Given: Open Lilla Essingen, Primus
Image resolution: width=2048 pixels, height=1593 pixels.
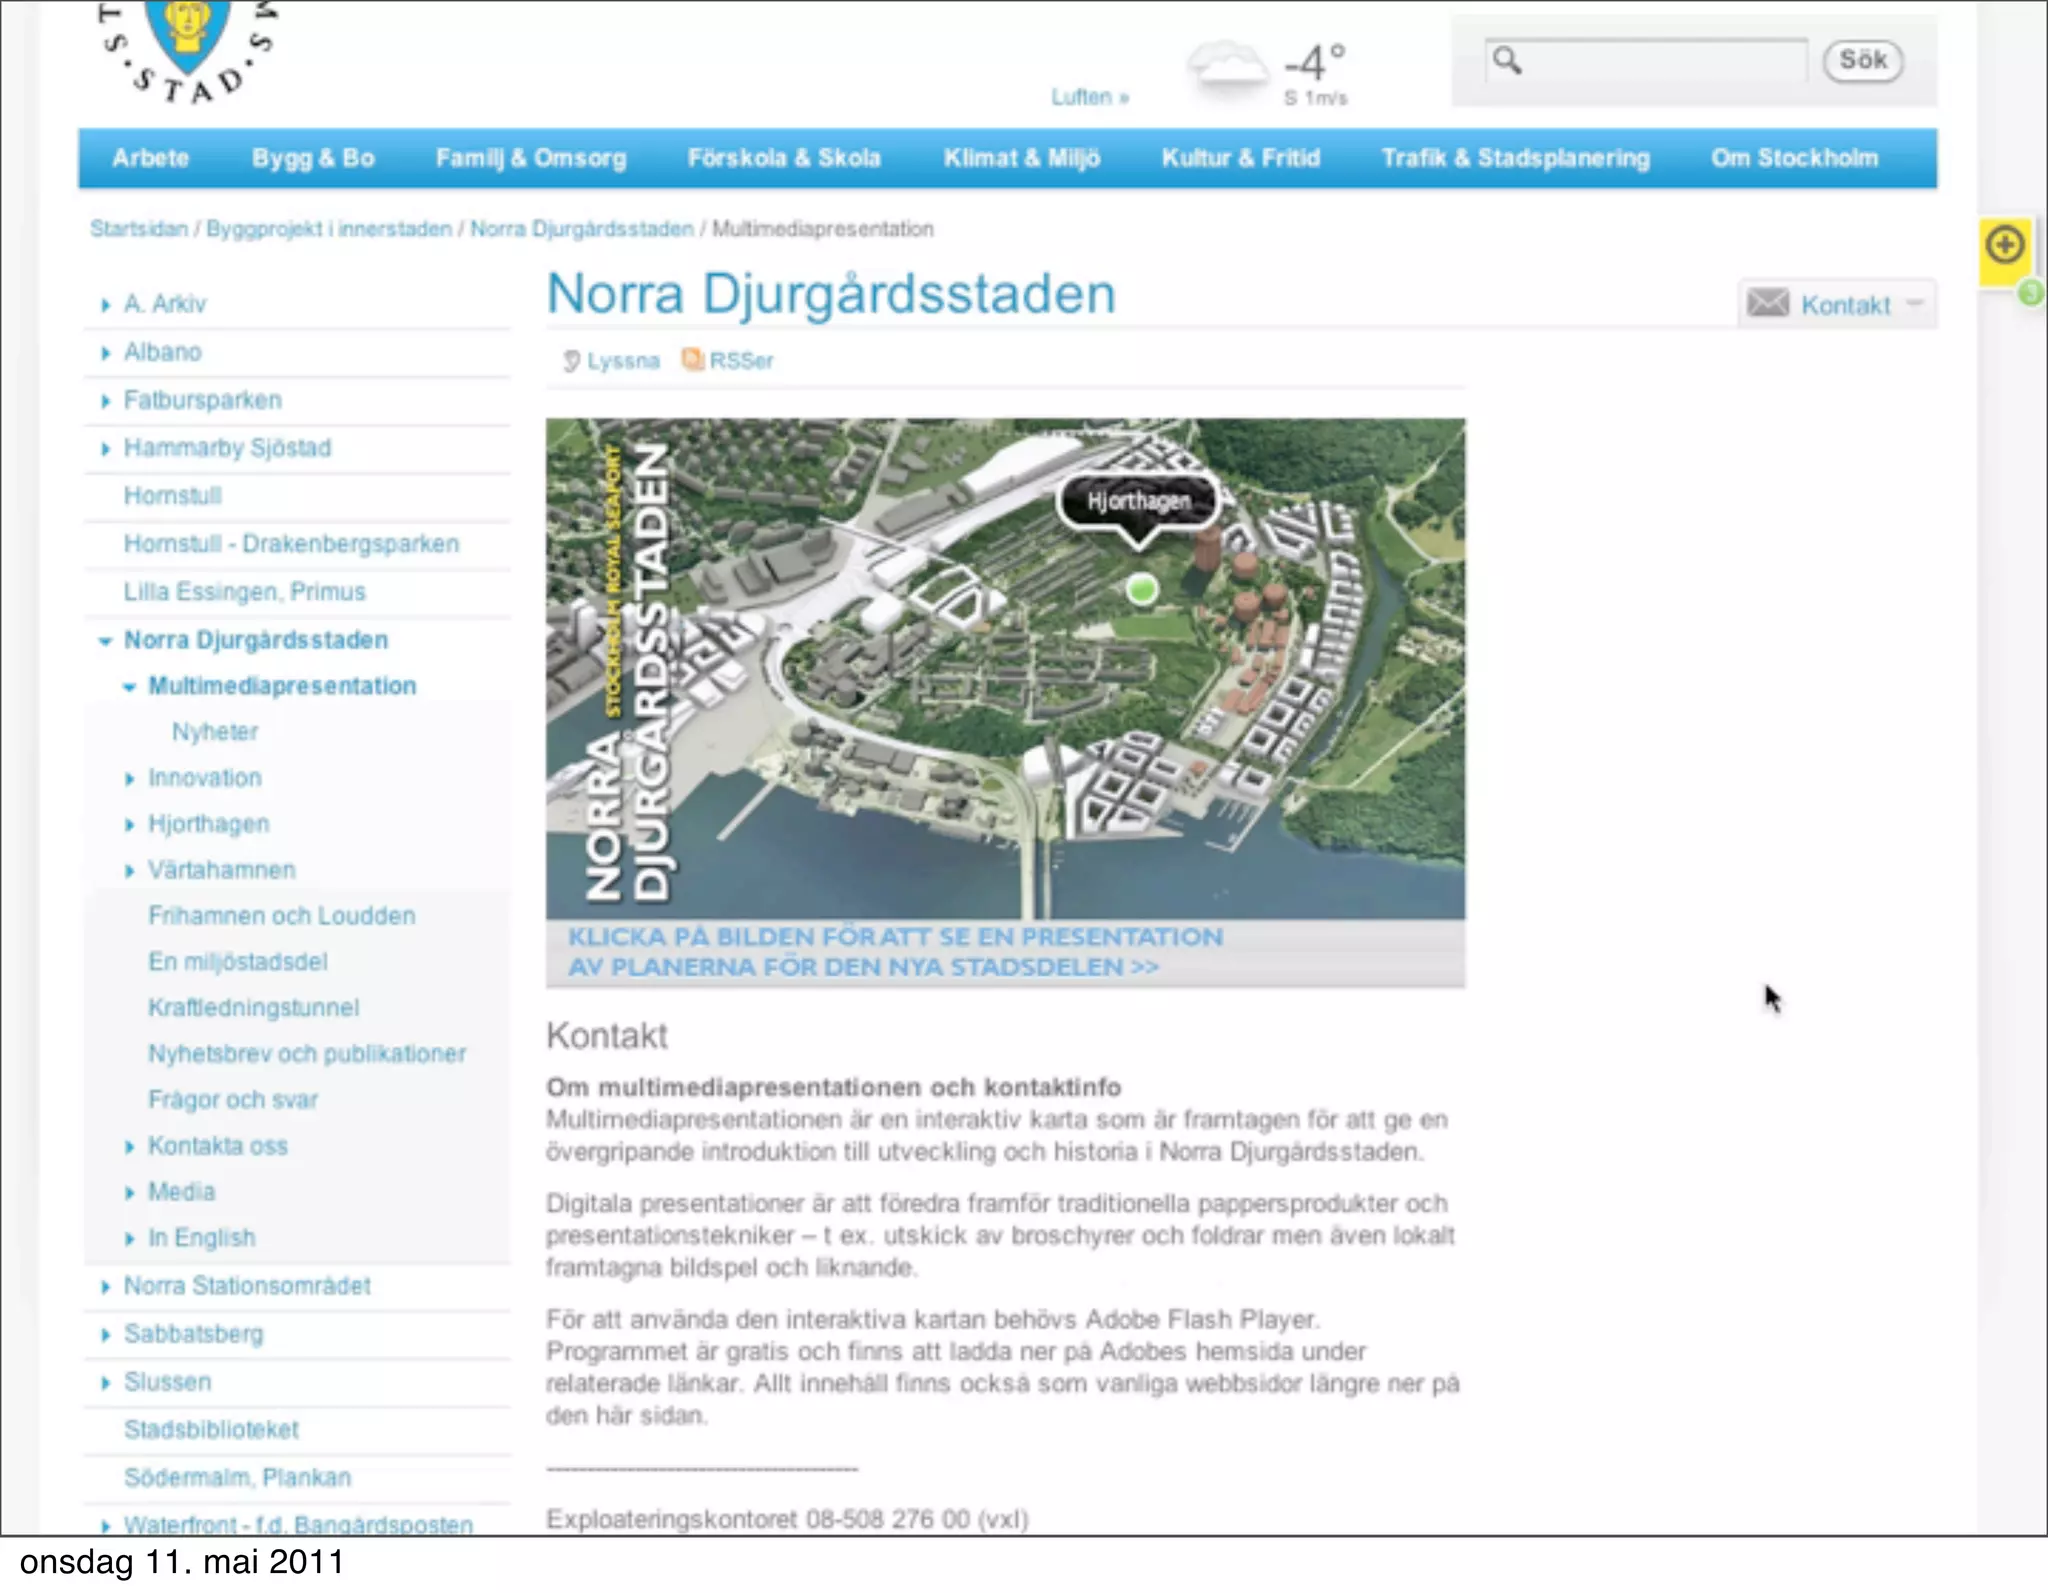Looking at the screenshot, I should tap(245, 592).
